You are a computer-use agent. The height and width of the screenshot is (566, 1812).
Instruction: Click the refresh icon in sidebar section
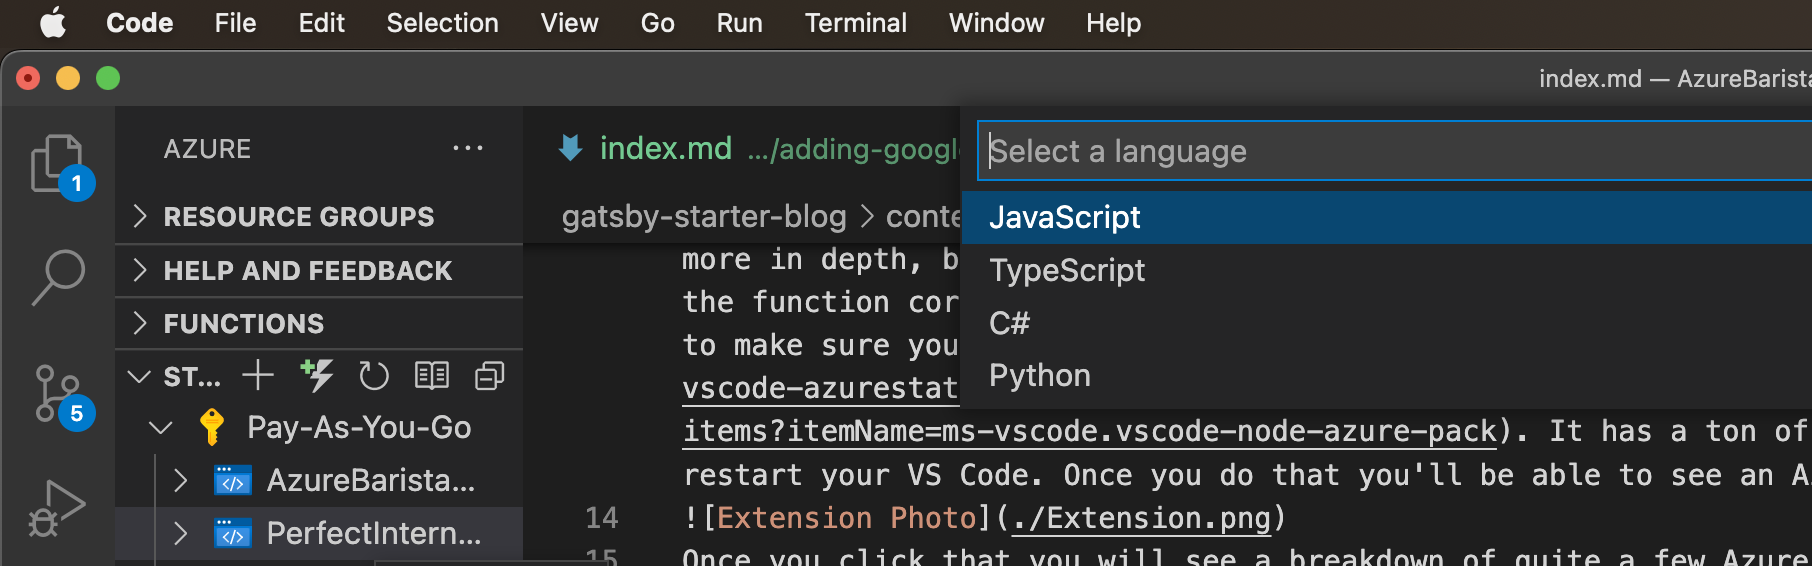pyautogui.click(x=373, y=376)
